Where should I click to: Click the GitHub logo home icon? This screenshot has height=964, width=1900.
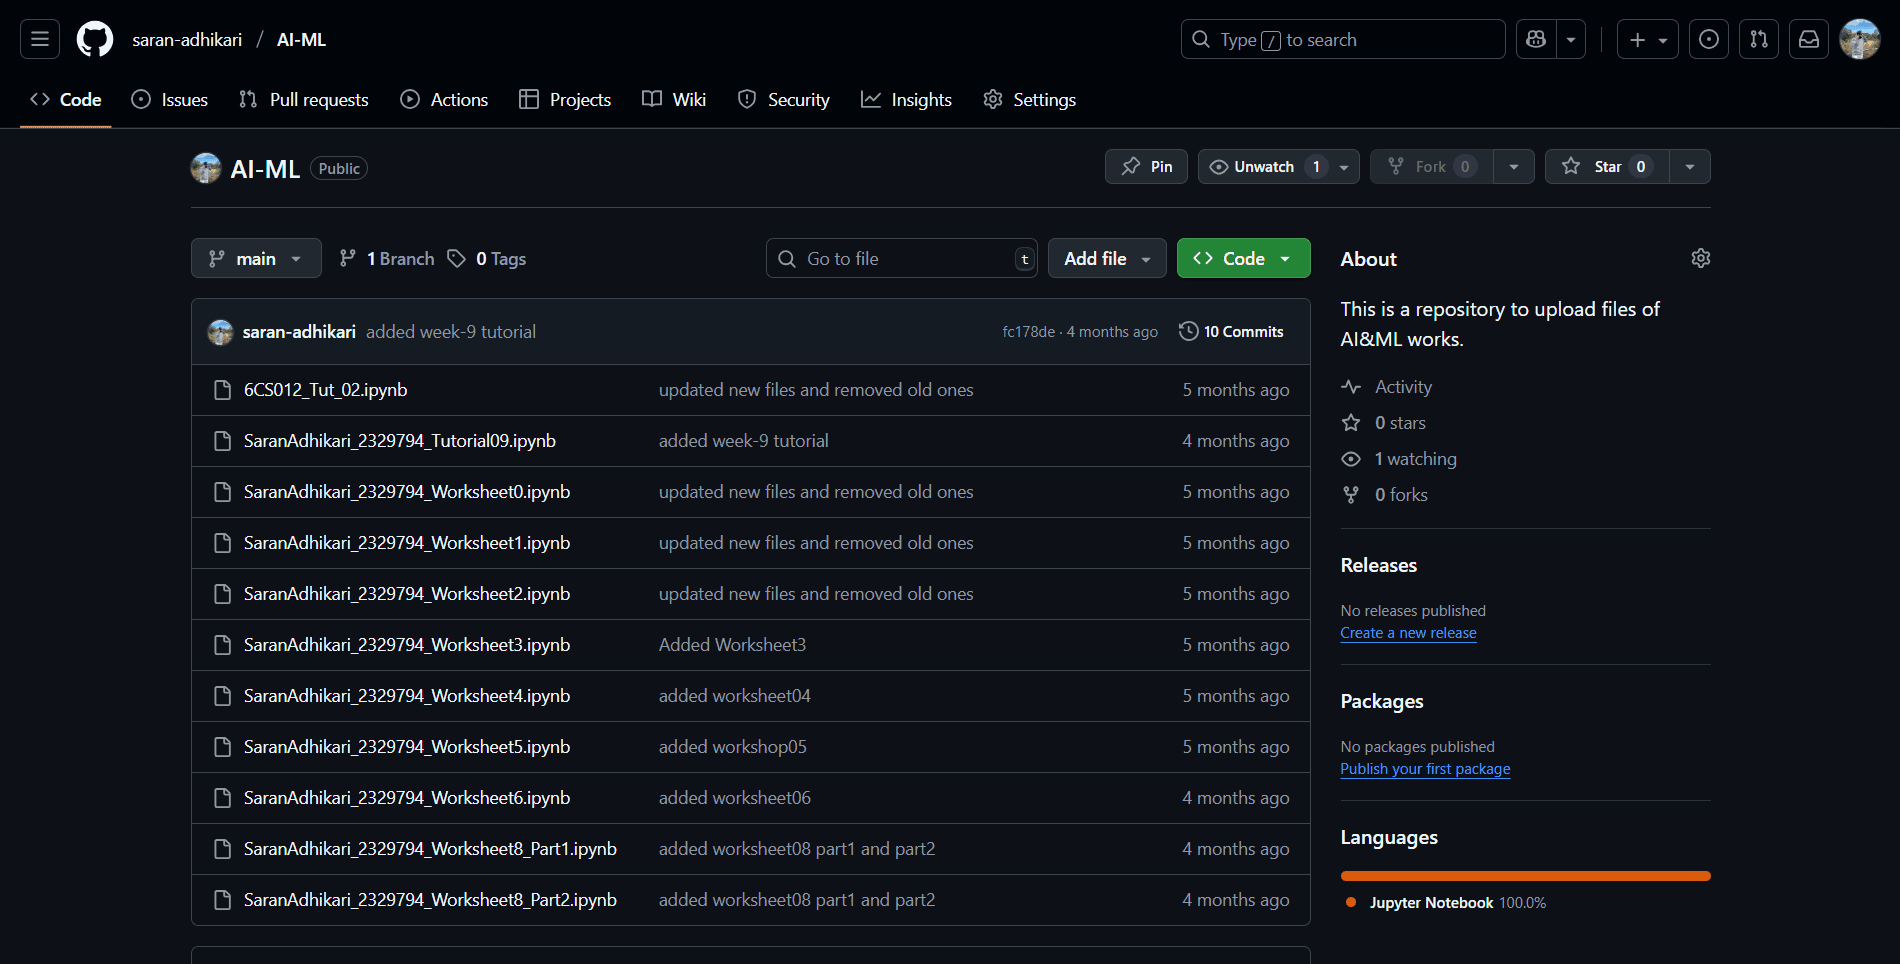coord(95,39)
